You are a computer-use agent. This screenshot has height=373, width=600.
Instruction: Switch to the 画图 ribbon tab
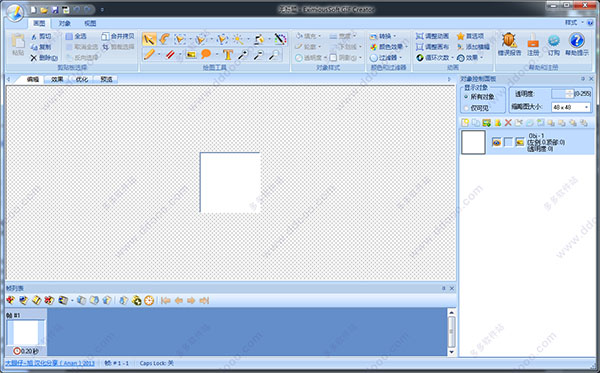click(x=39, y=24)
